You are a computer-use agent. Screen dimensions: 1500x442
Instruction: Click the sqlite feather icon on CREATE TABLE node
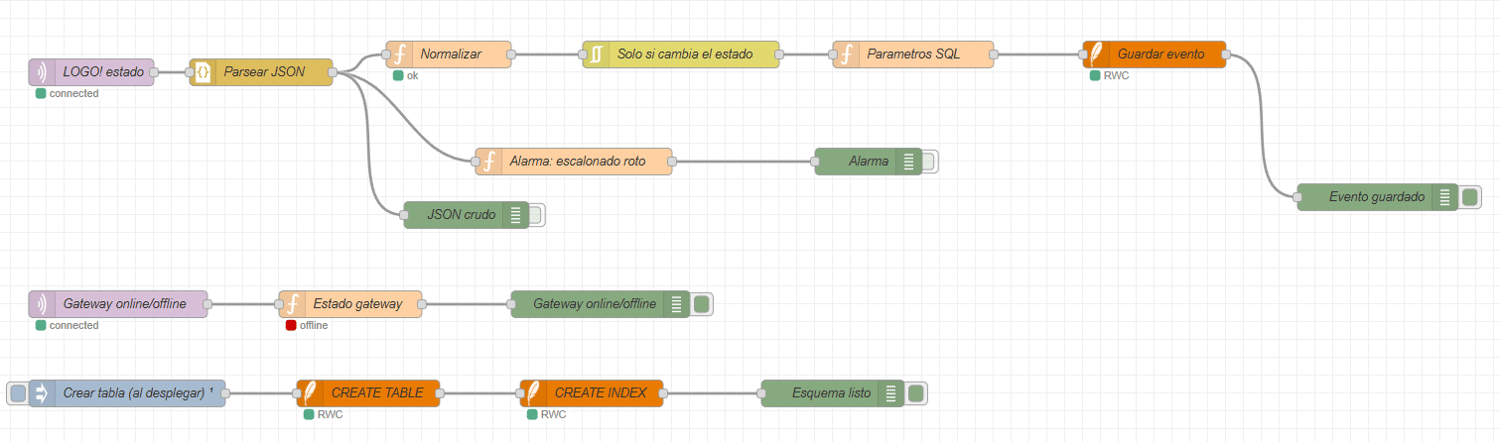click(310, 393)
